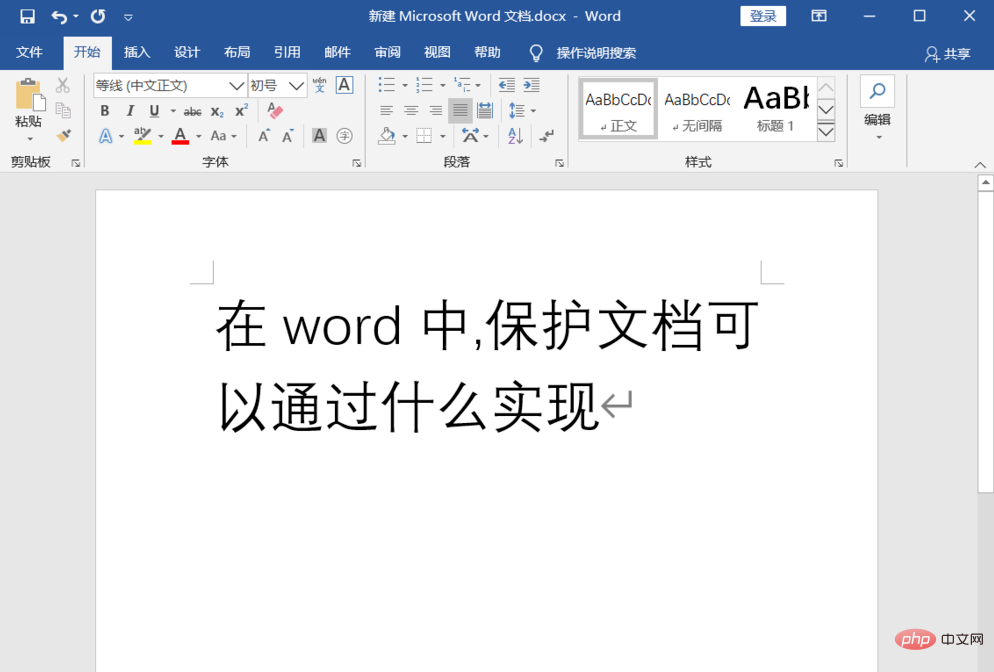The height and width of the screenshot is (672, 994).
Task: Toggle bold formatting
Action: [105, 111]
